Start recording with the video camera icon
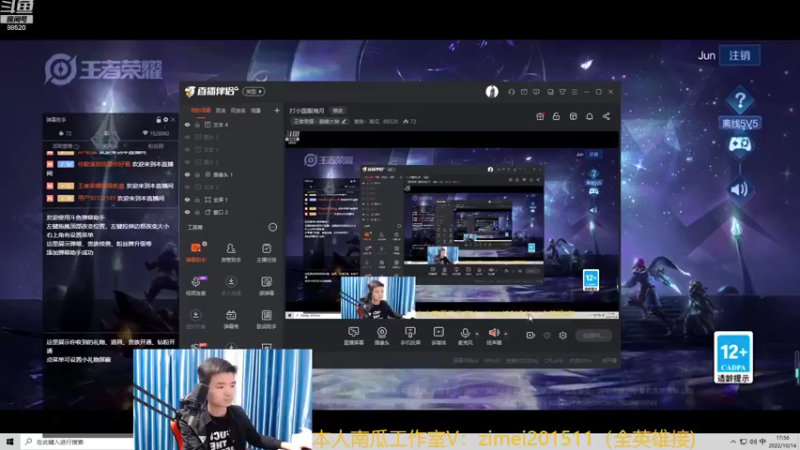 (x=531, y=335)
